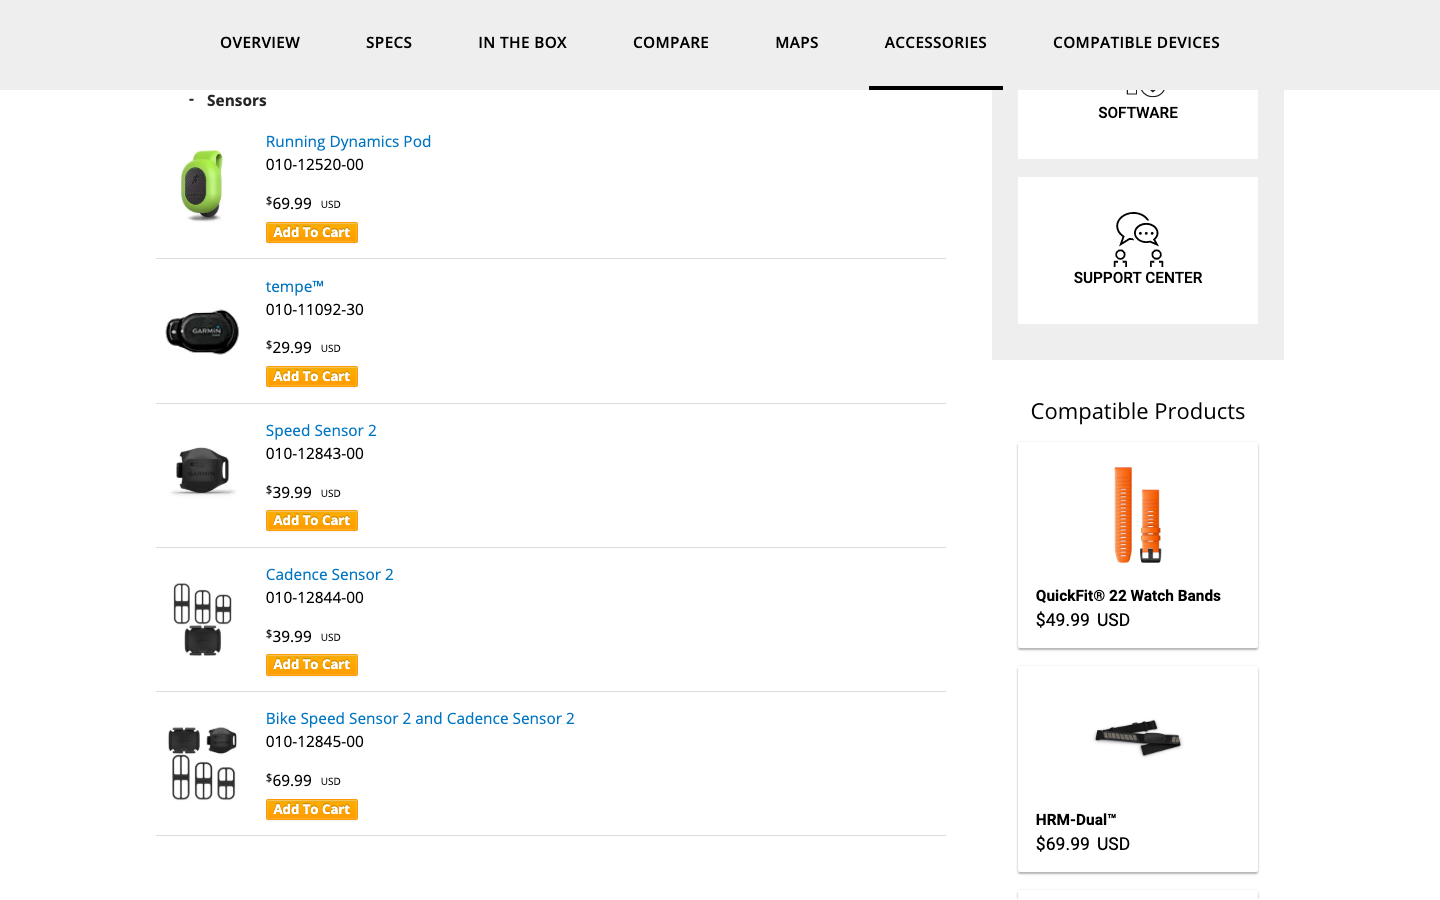Click the Bike Speed and Cadence bundle image
The width and height of the screenshot is (1440, 900).
[x=202, y=763]
